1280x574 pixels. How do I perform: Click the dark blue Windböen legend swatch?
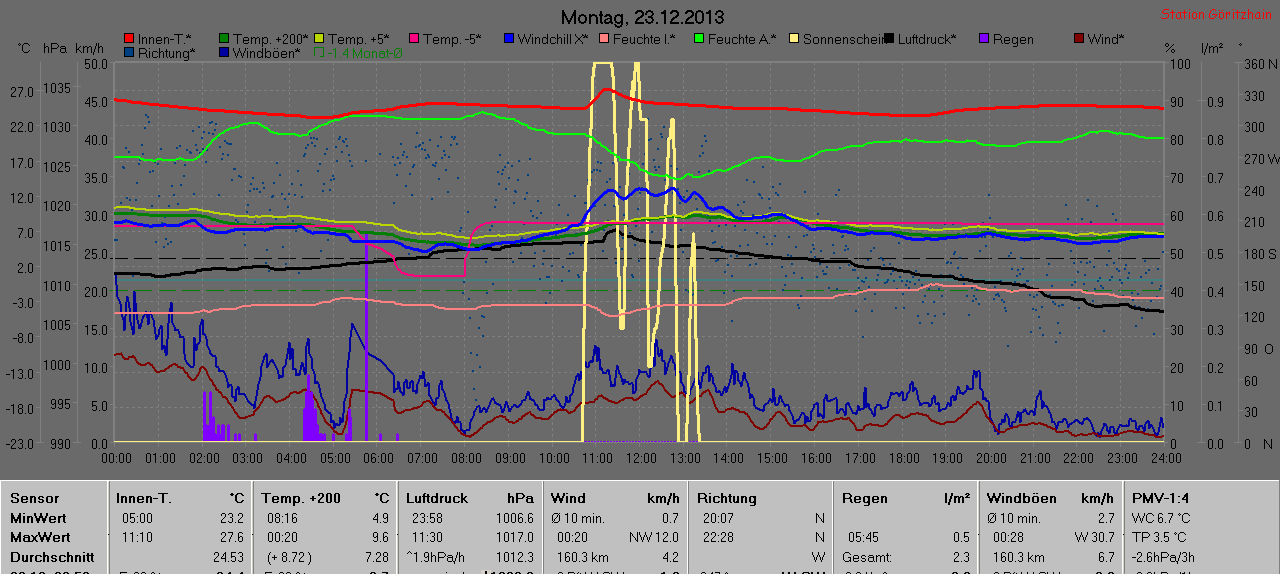tap(225, 53)
